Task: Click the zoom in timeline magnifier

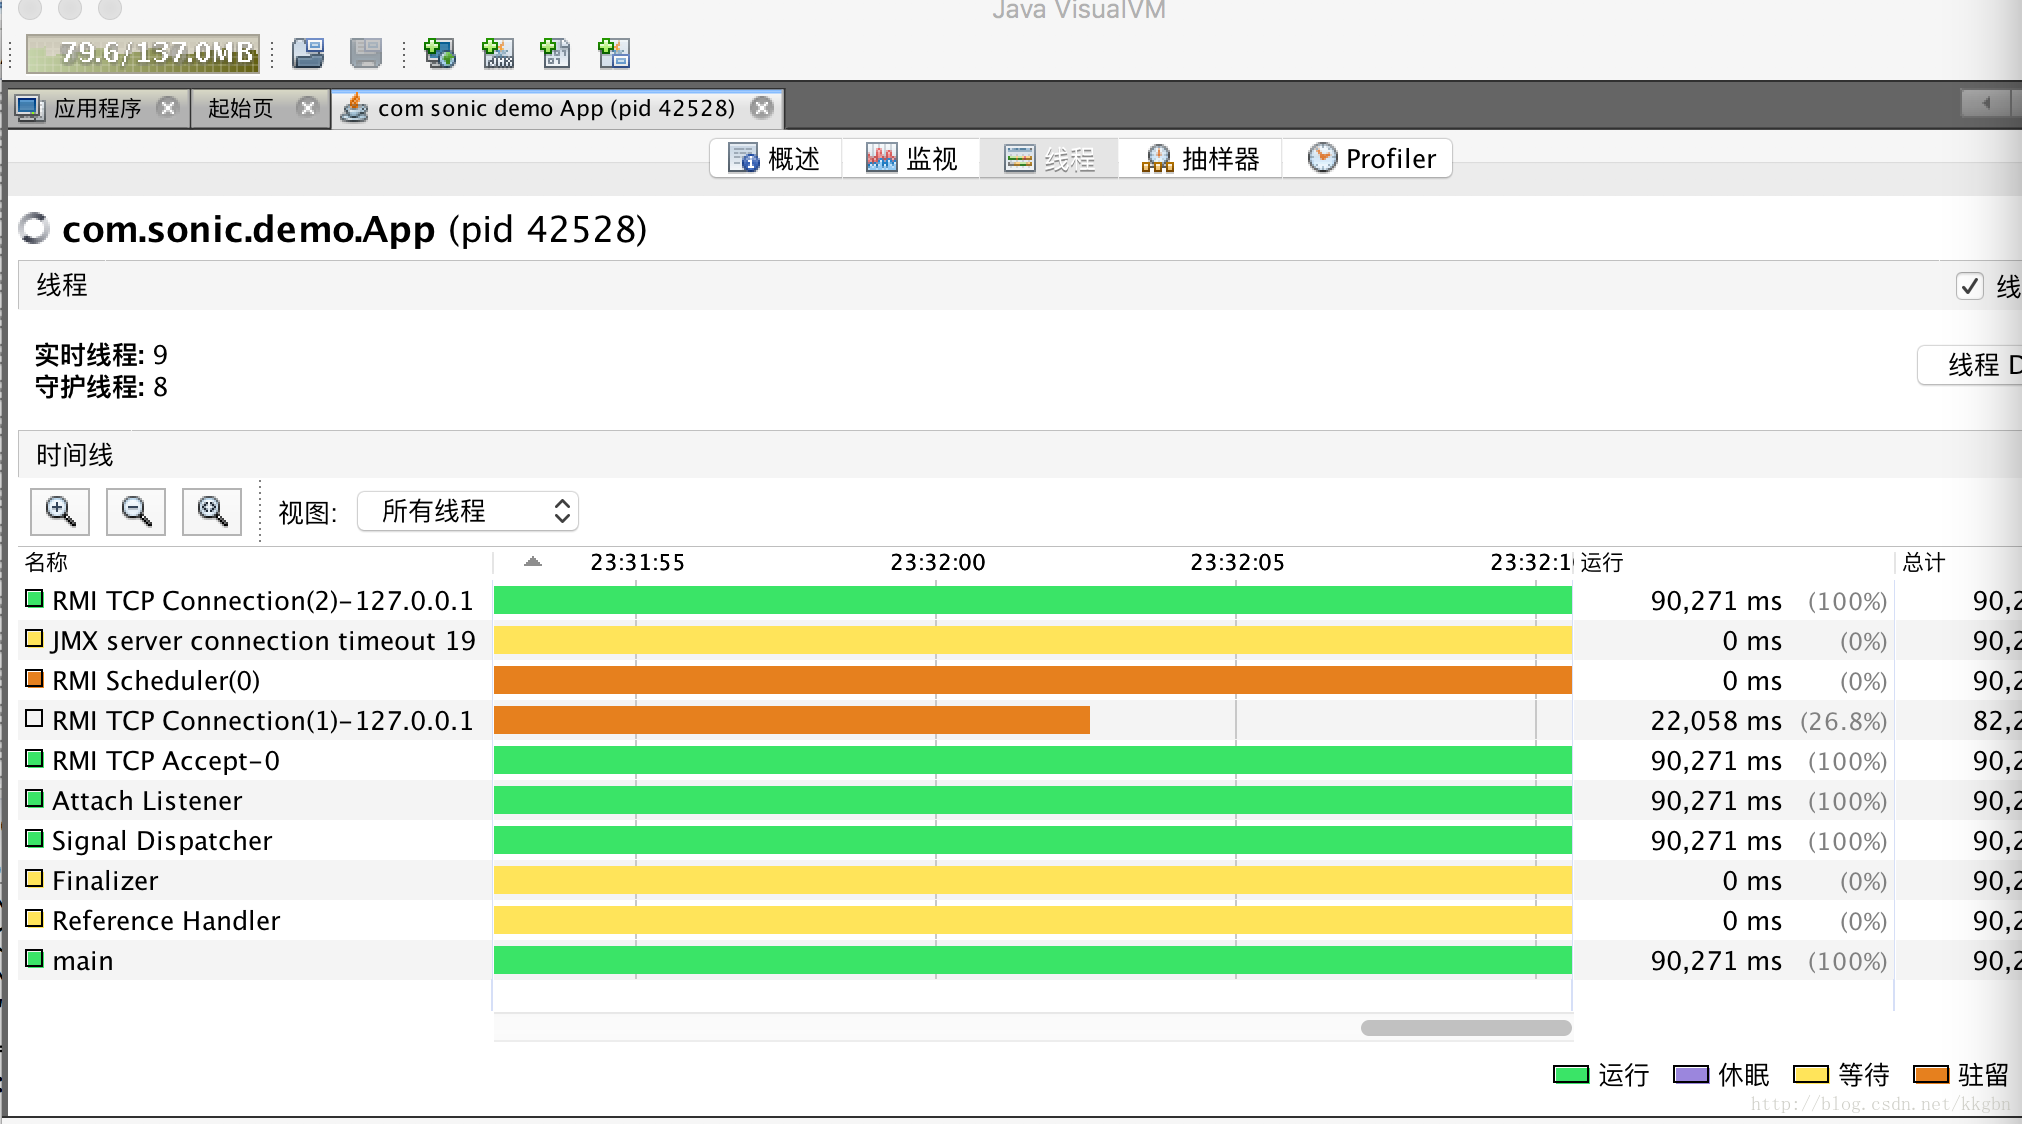Action: (60, 512)
